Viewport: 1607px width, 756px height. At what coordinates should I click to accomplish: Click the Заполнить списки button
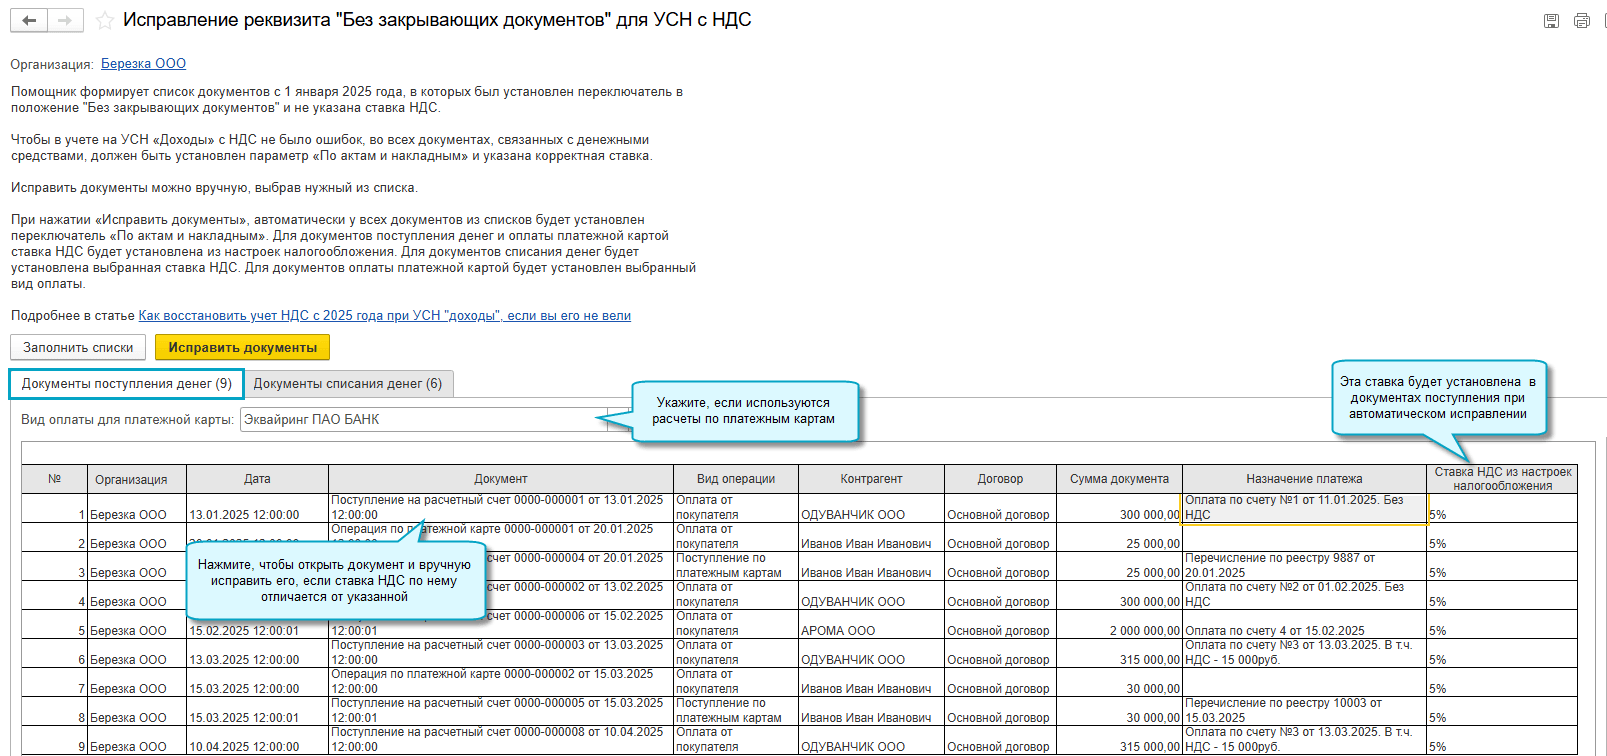(78, 348)
